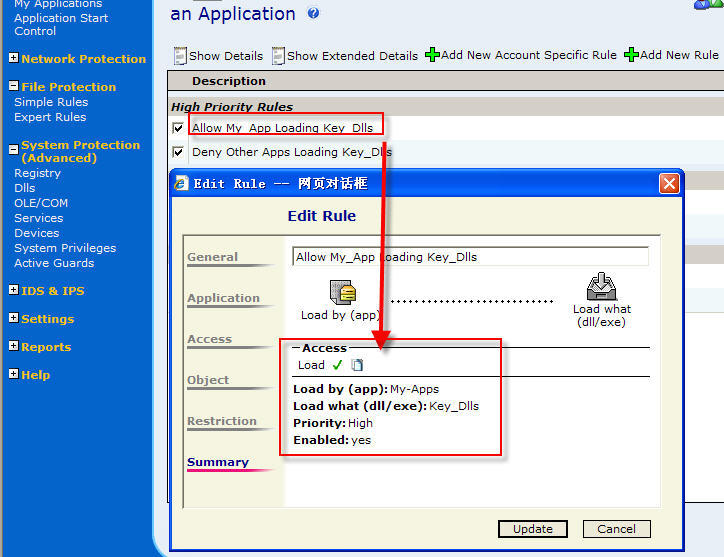Select the Deny Other Apps Loading Key_Dlls rule

292,152
